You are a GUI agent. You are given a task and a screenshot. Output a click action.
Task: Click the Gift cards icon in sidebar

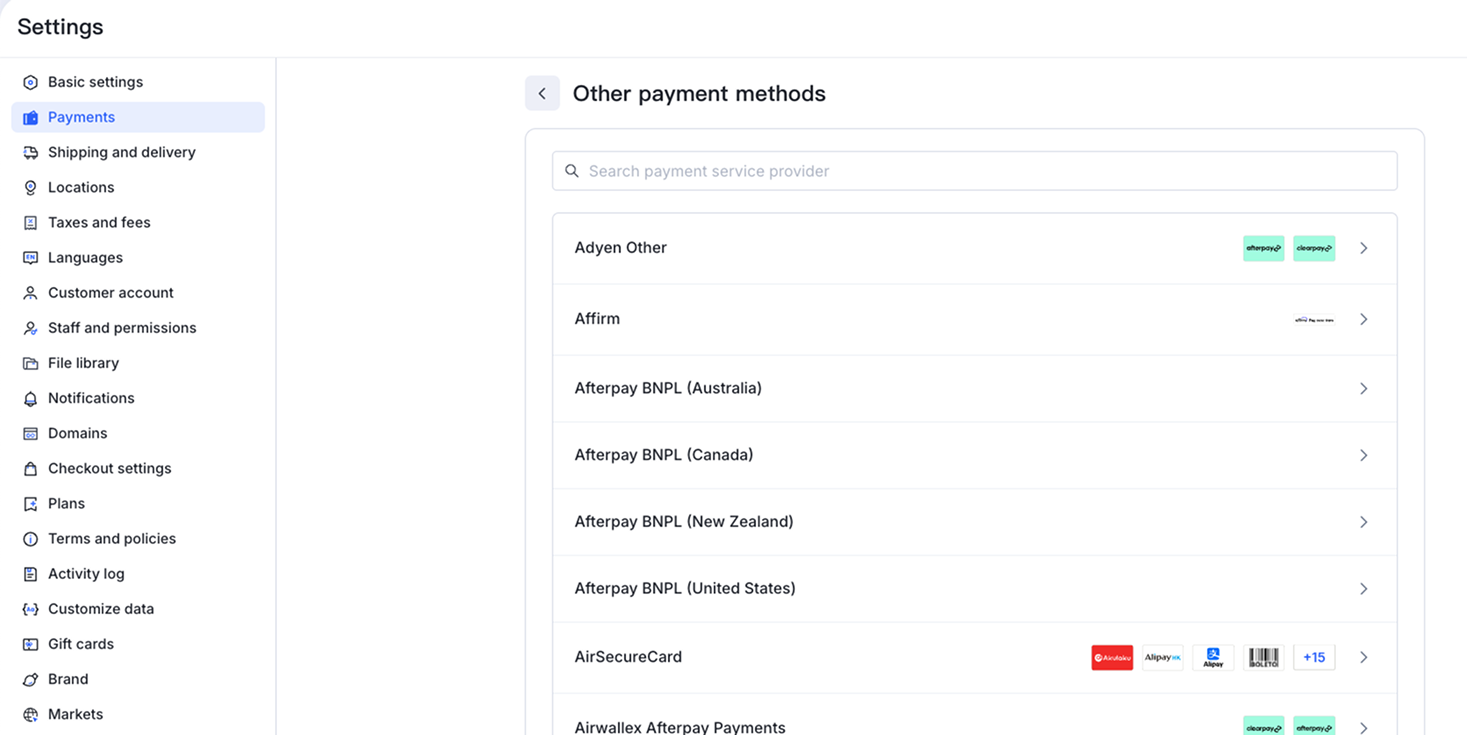30,645
